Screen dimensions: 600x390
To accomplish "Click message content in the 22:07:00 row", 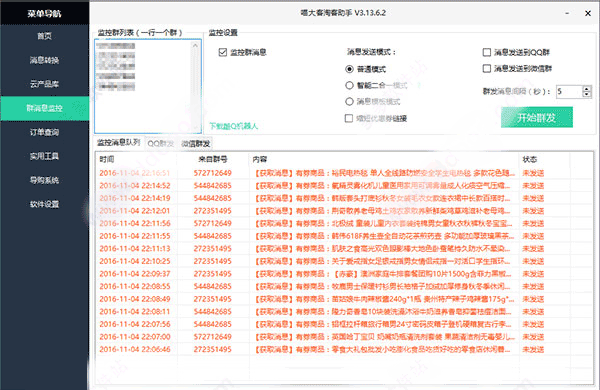I will click(385, 337).
